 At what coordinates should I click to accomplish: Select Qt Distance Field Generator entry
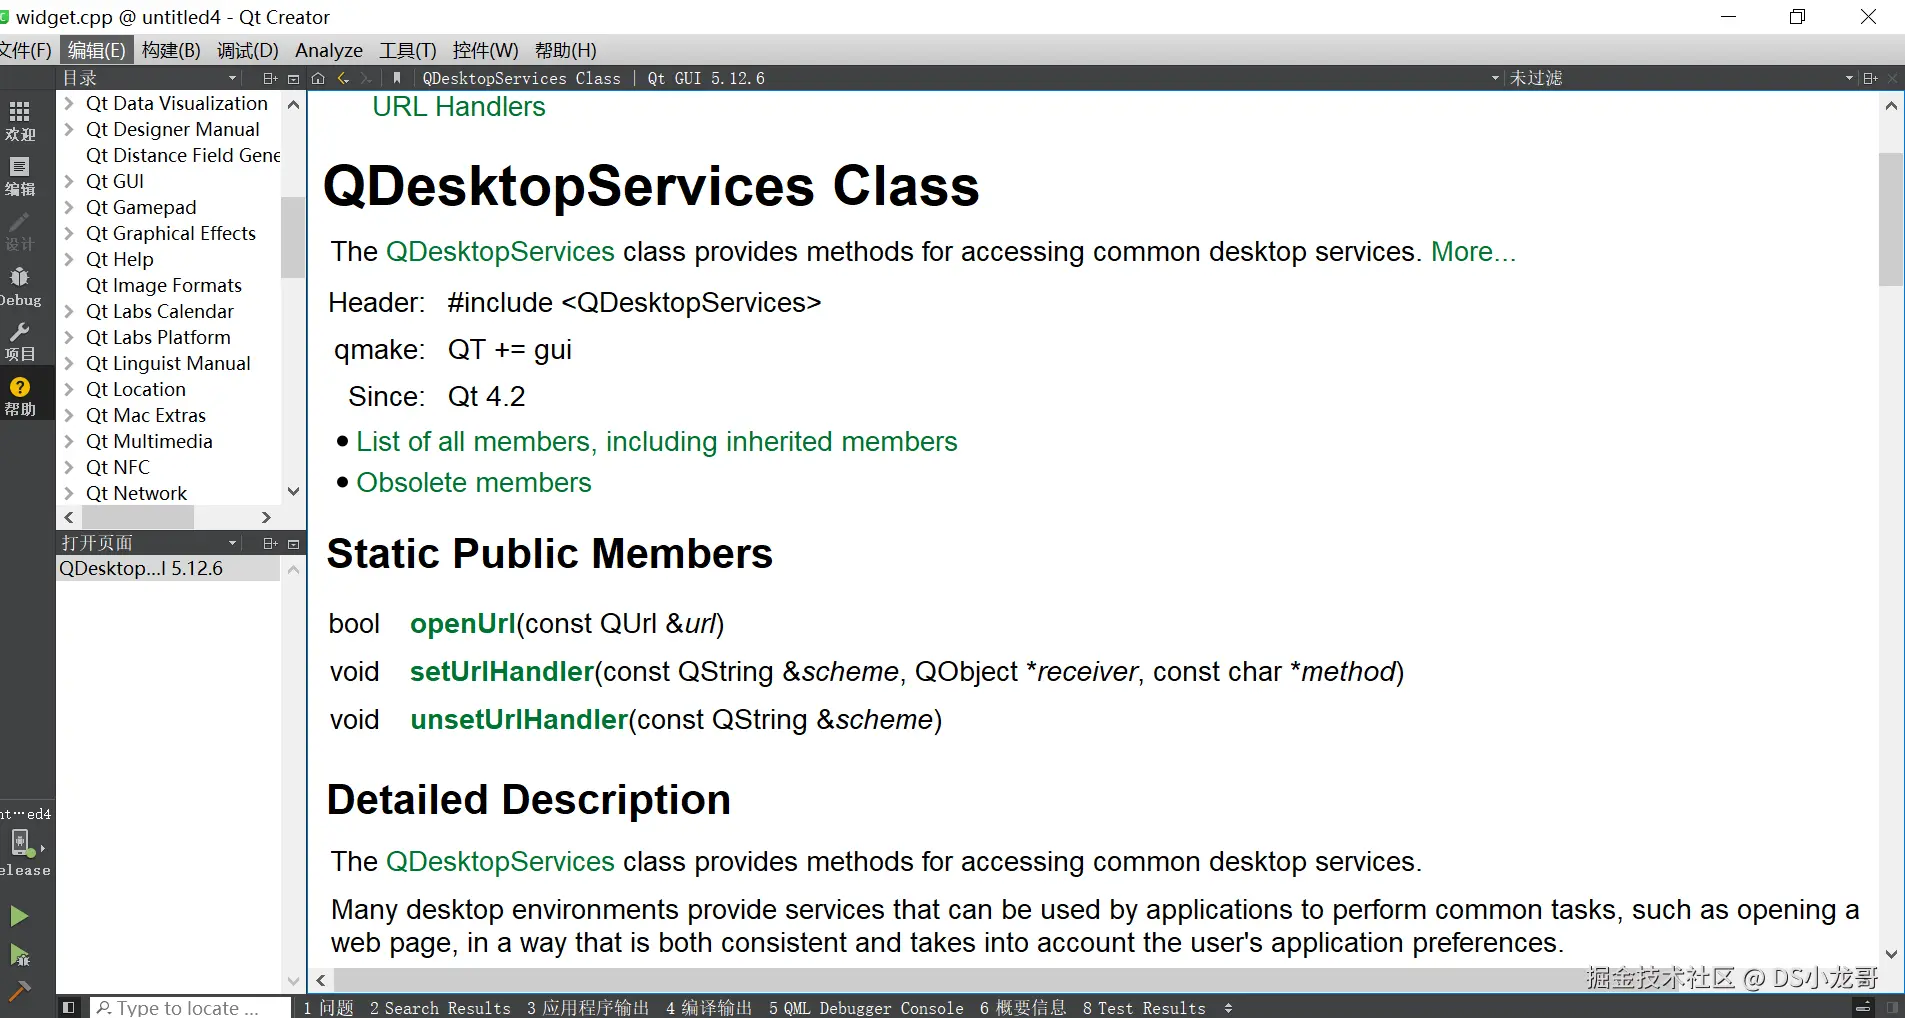pos(183,155)
